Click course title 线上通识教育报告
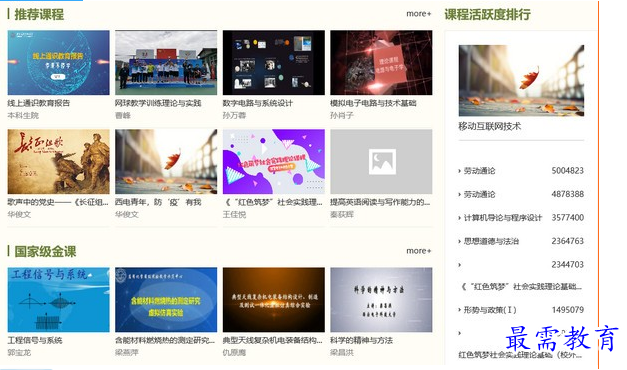 [39, 103]
